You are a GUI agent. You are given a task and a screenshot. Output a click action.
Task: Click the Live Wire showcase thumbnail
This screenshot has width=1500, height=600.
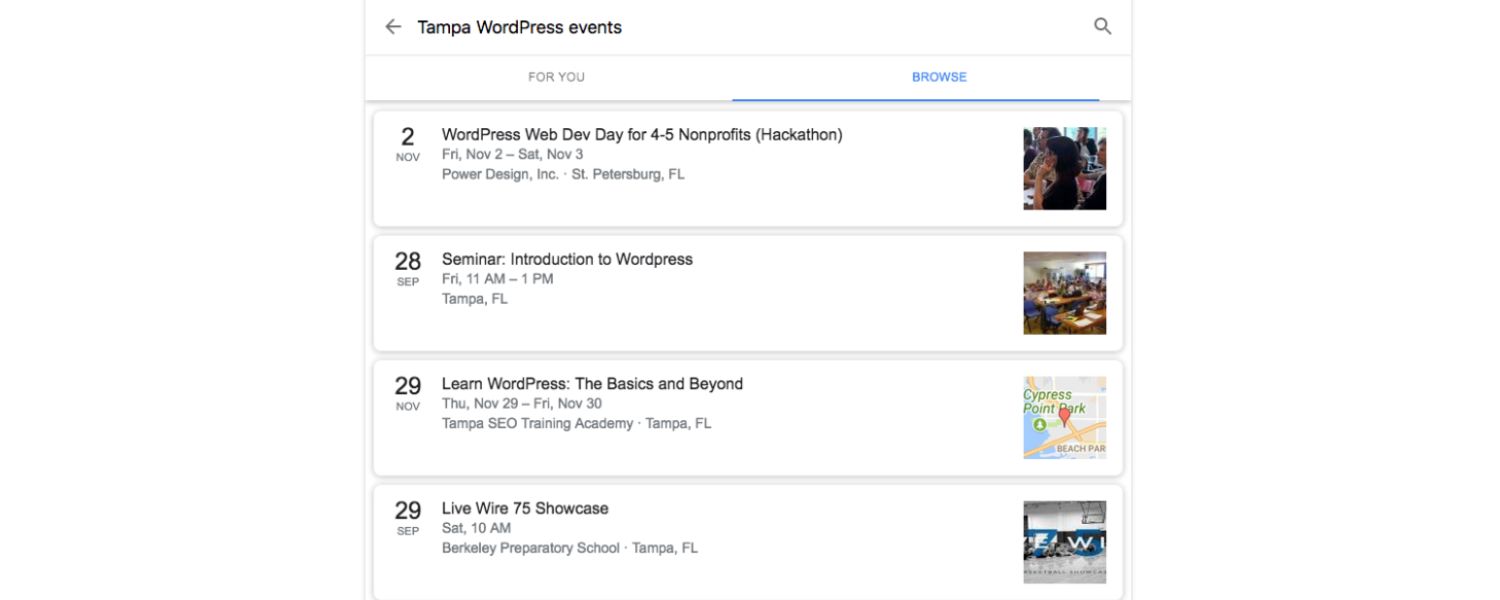pyautogui.click(x=1064, y=542)
